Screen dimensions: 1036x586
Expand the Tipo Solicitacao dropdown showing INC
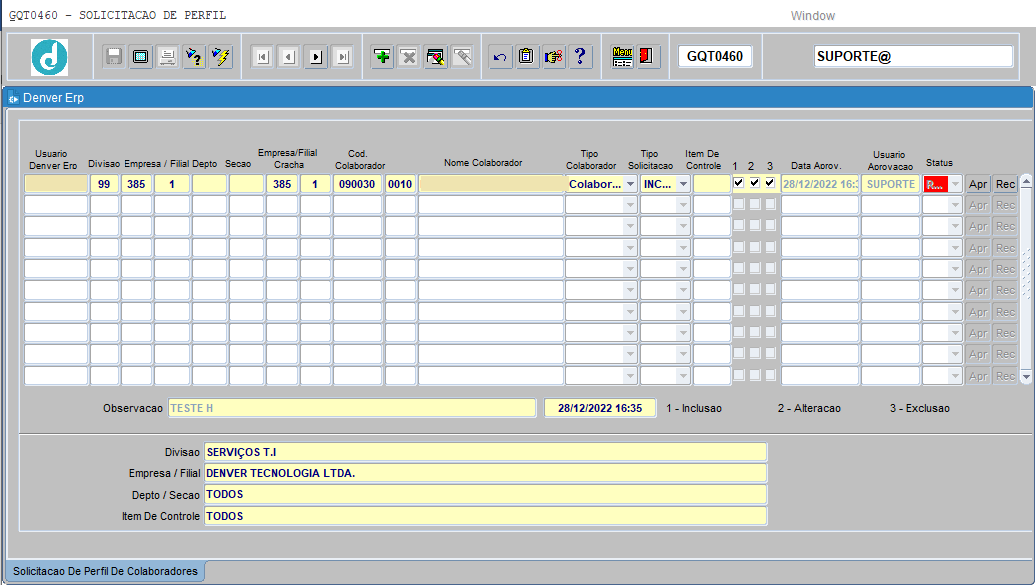click(683, 184)
